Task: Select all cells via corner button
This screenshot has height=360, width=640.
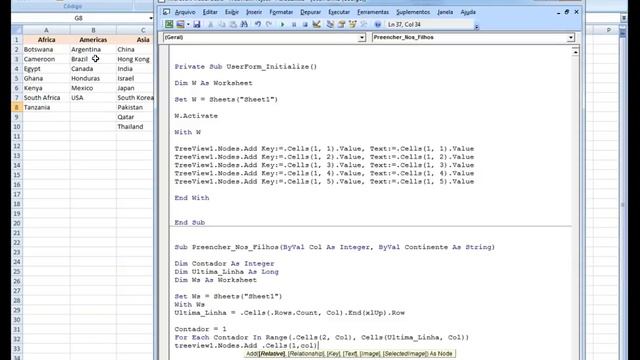Action: tap(17, 30)
